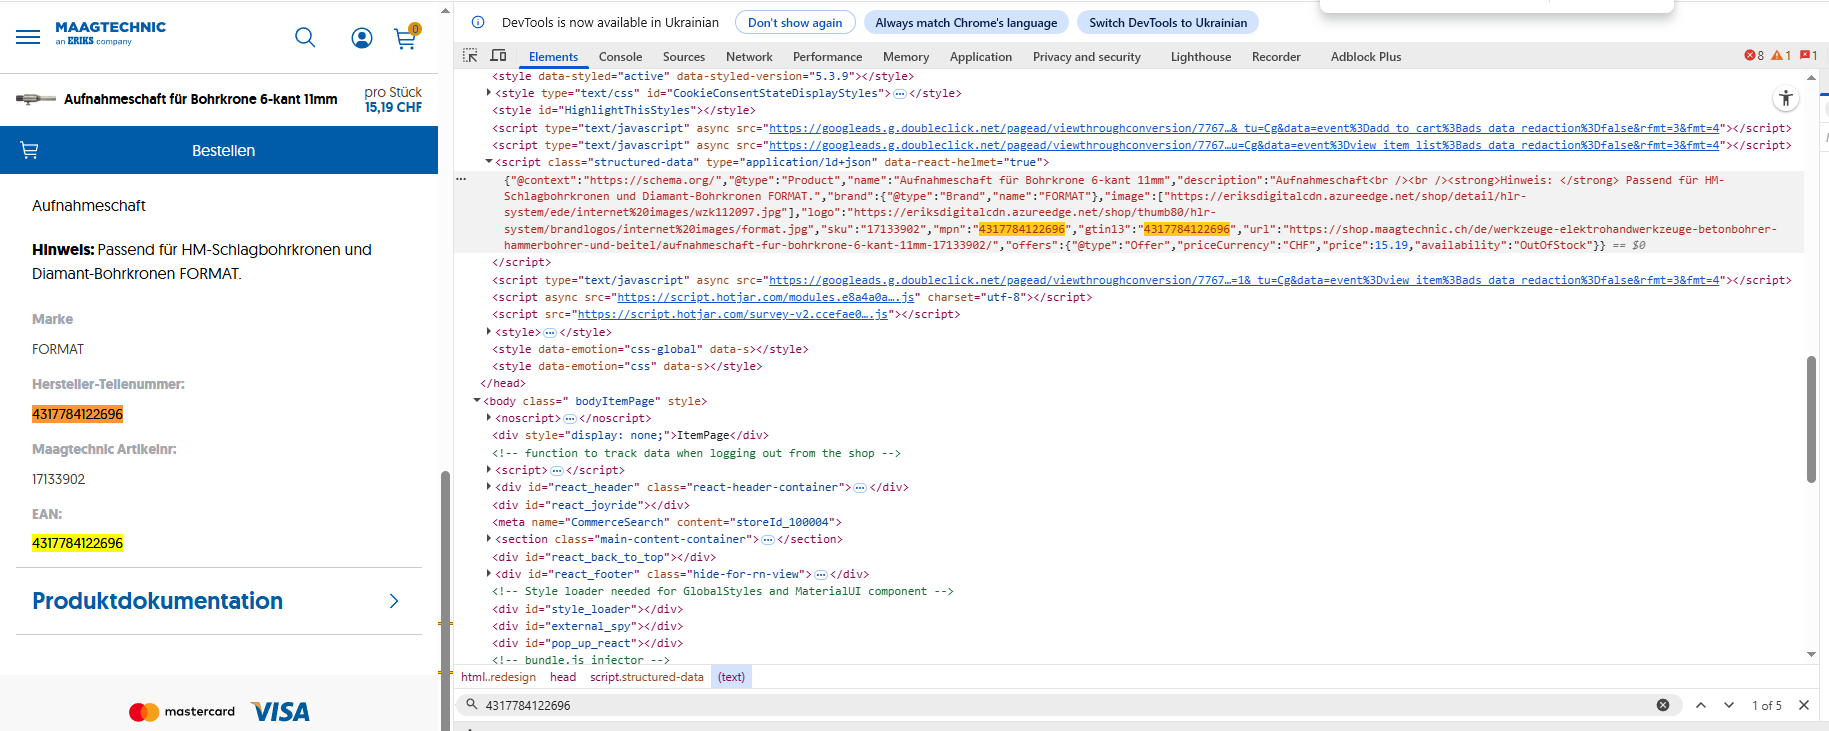Click the Bestellen order button
Viewport: 1829px width, 731px height.
tap(219, 150)
